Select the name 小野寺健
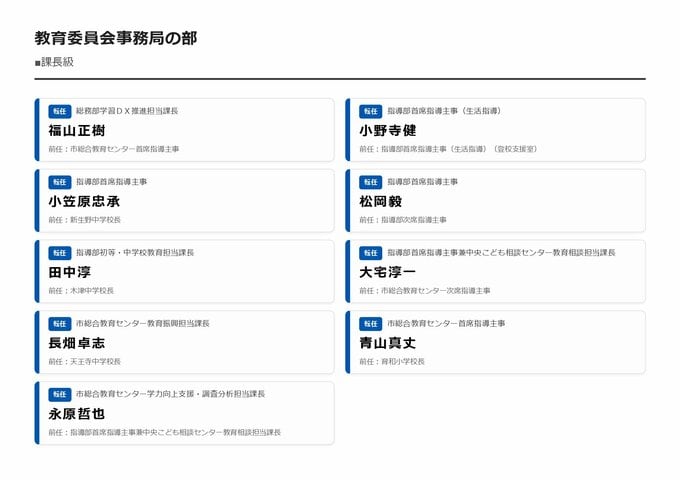Viewport: 680px width, 480px height. 387,130
